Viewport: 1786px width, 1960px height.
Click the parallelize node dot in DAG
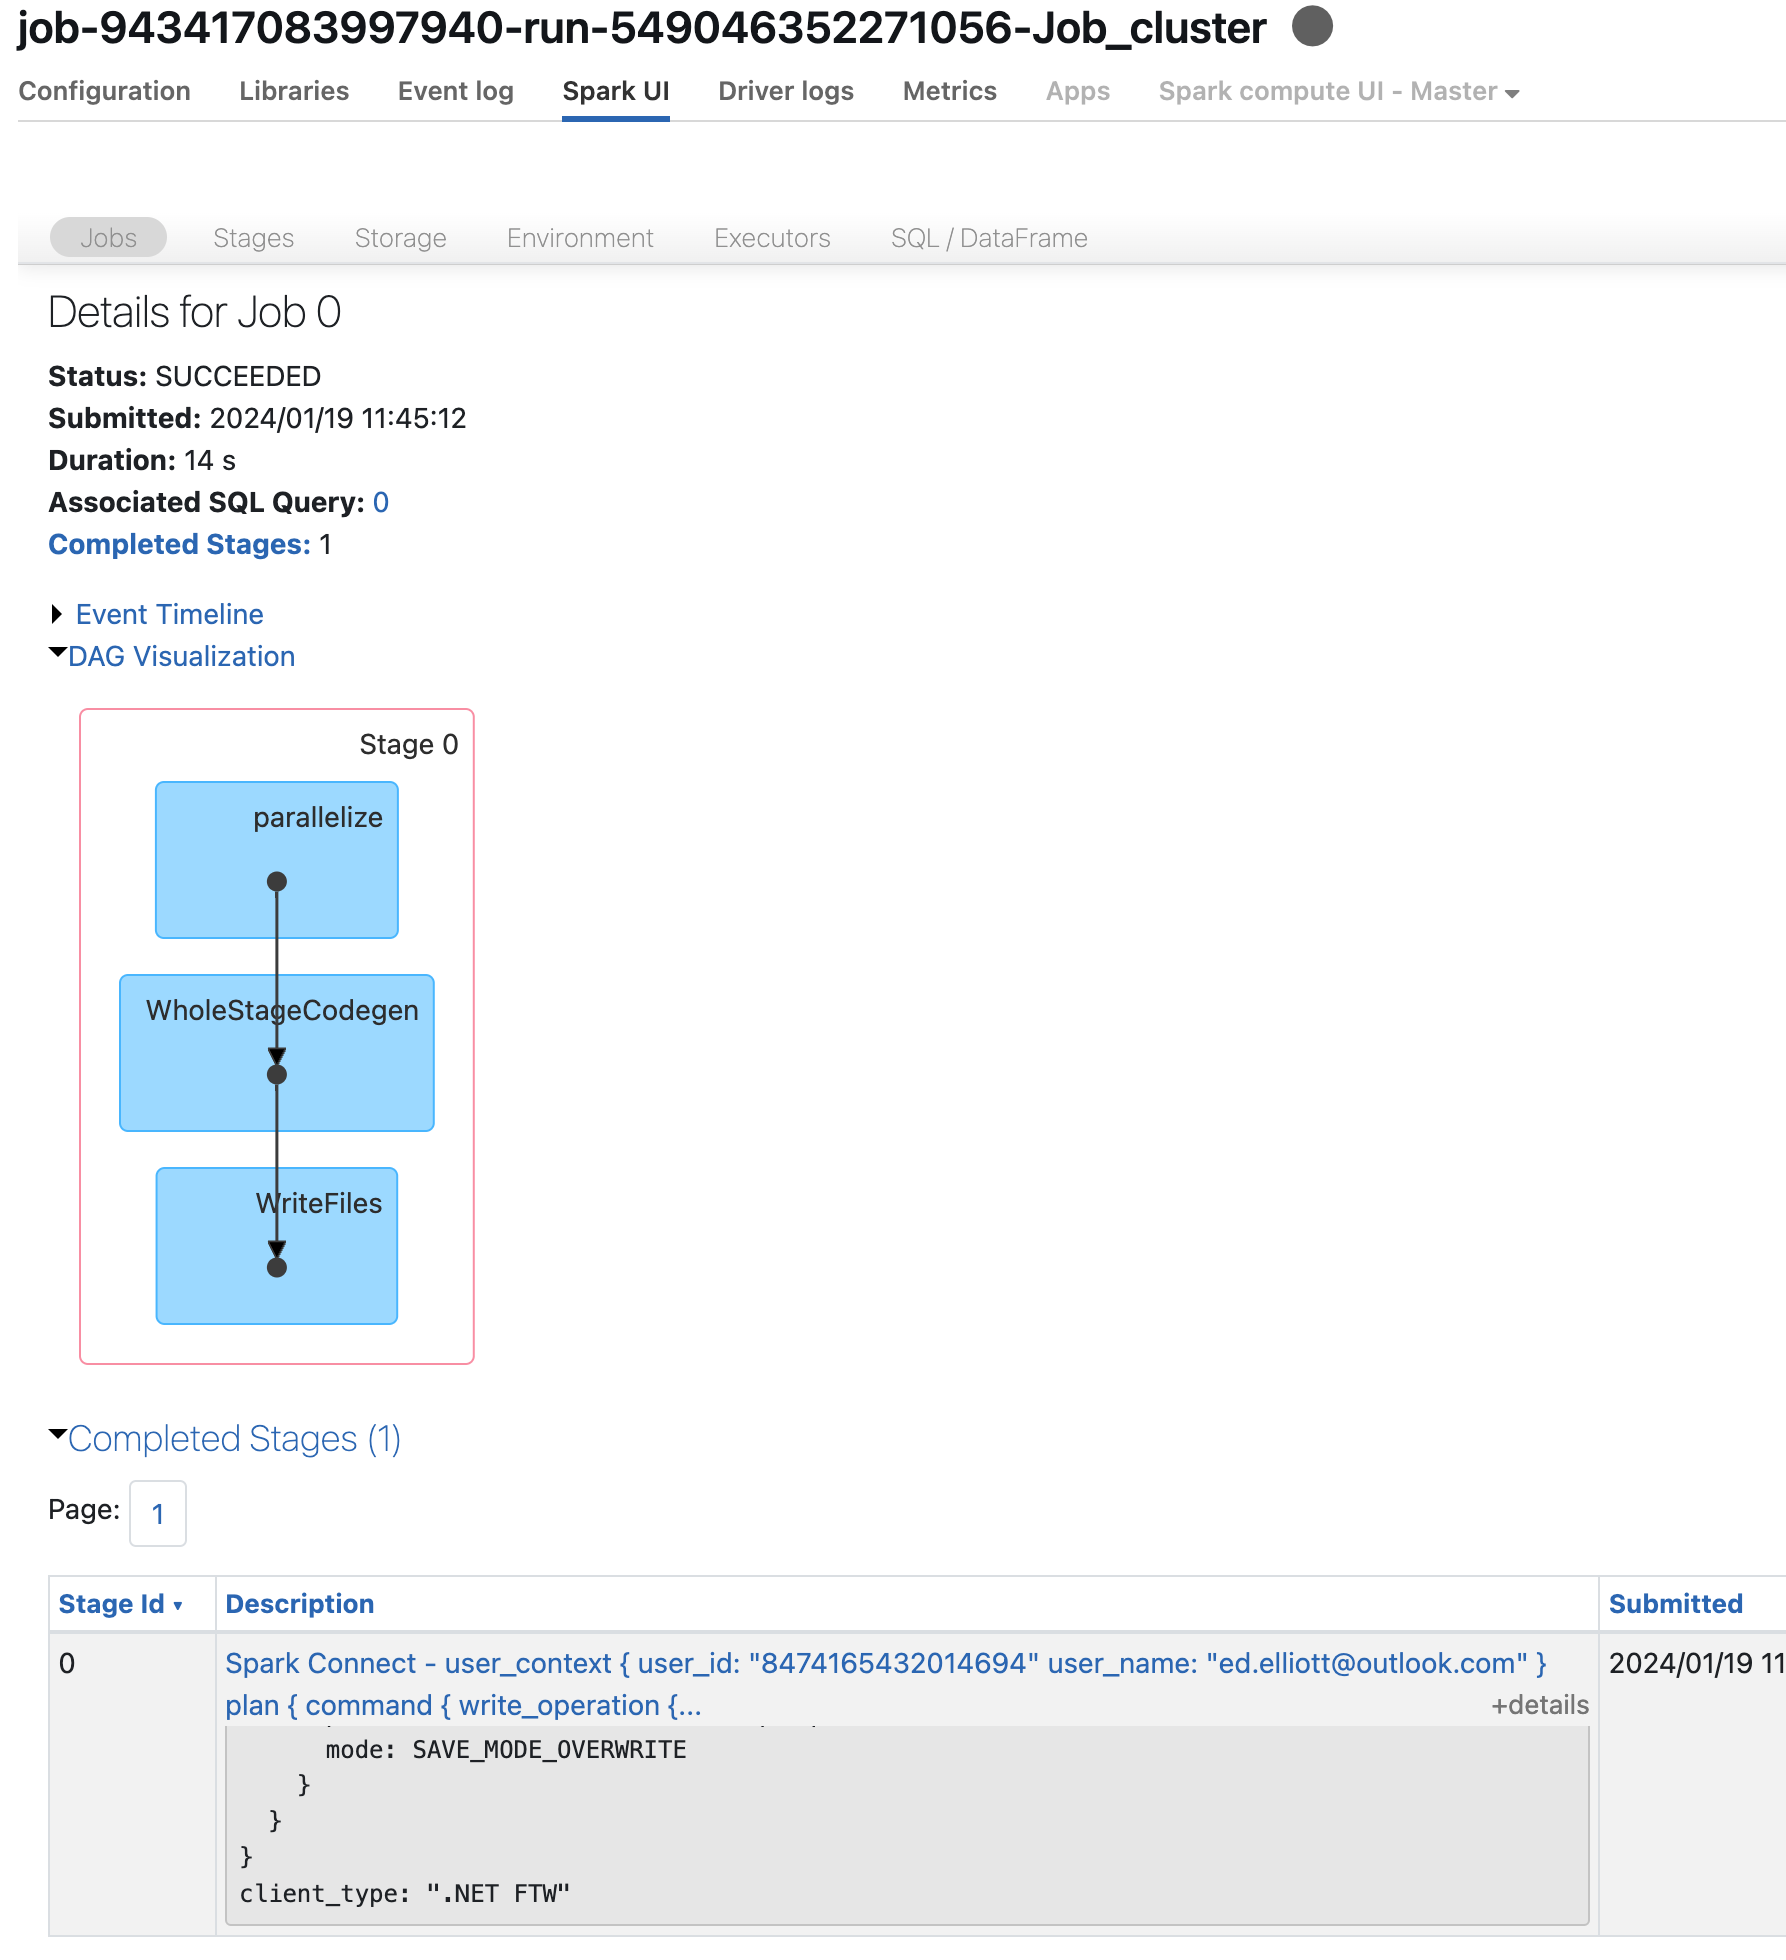pos(277,881)
